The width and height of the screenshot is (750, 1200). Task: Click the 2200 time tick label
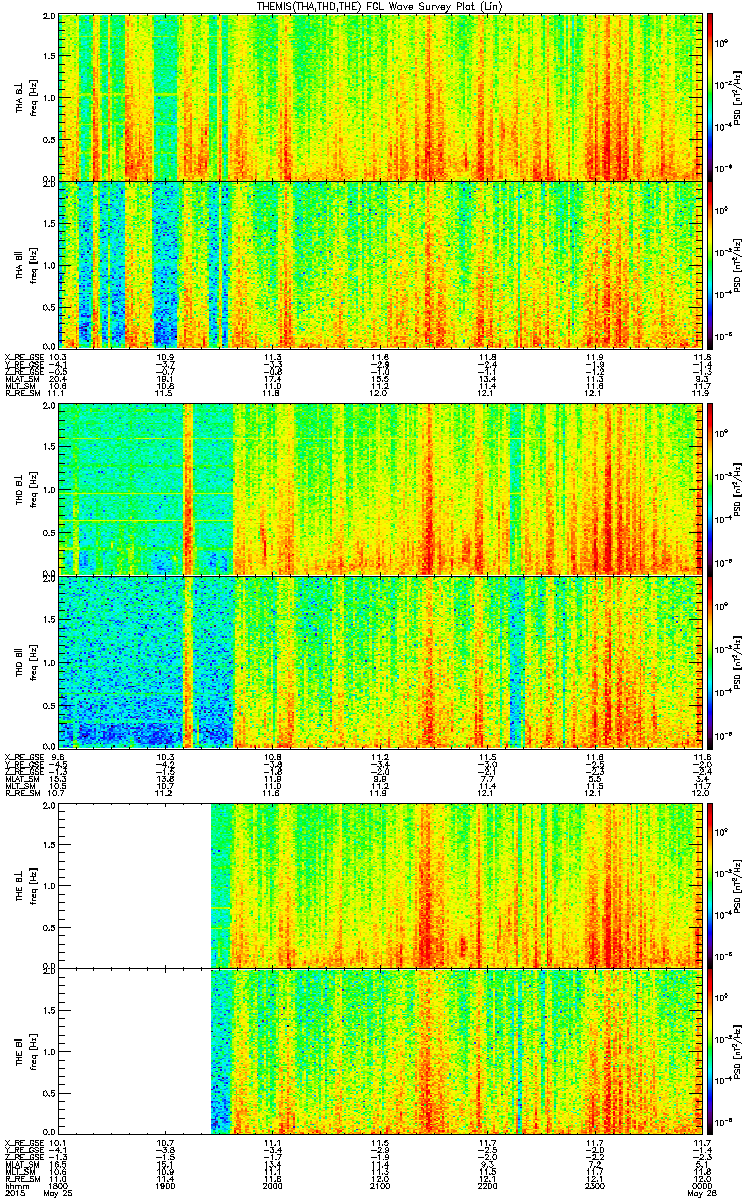pos(489,1187)
